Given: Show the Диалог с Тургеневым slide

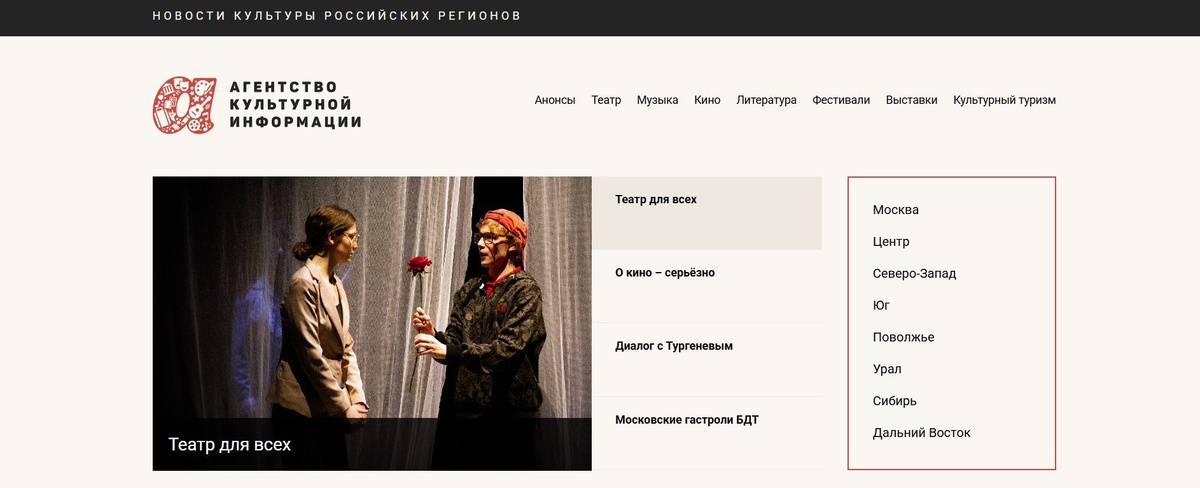Looking at the screenshot, I should [x=707, y=360].
